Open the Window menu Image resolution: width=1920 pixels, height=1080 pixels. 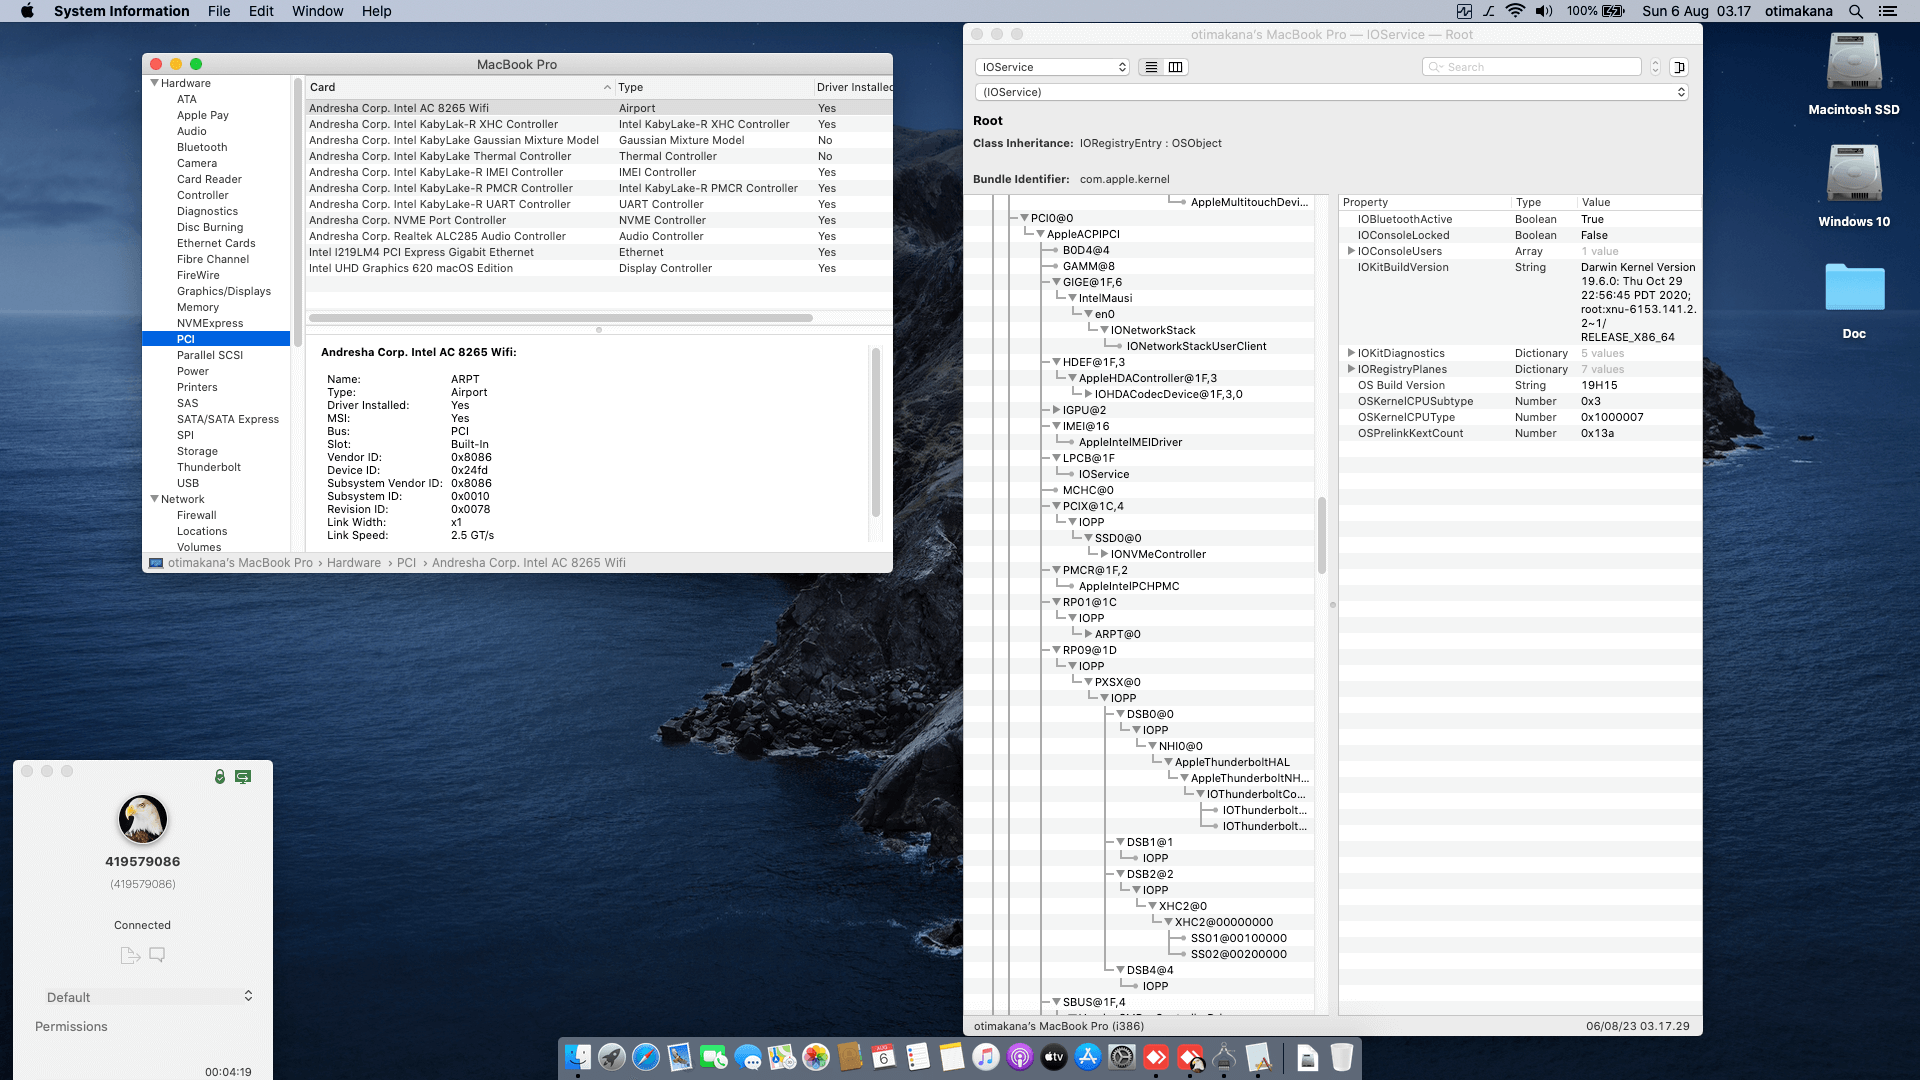pyautogui.click(x=317, y=11)
